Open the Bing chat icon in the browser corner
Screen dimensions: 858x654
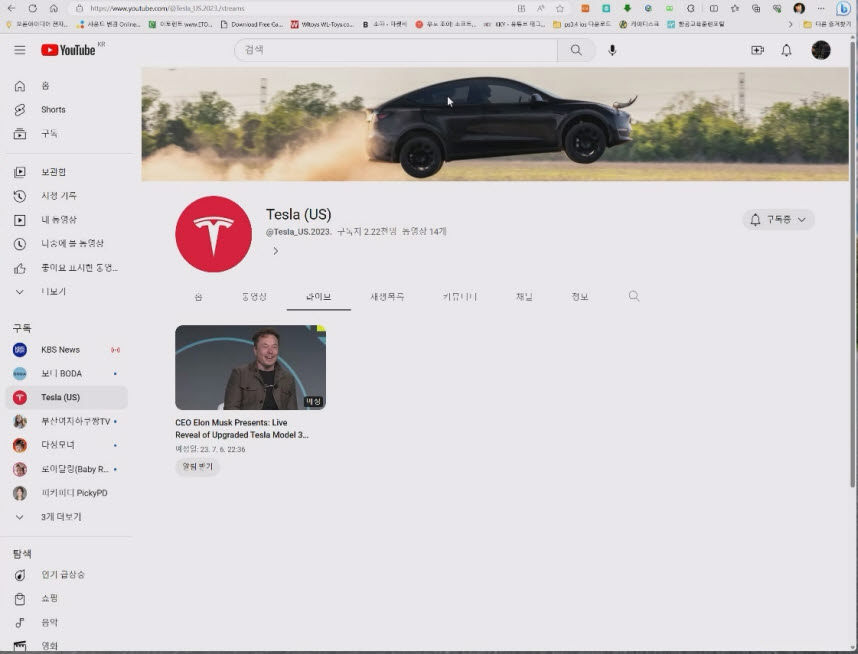coord(843,8)
